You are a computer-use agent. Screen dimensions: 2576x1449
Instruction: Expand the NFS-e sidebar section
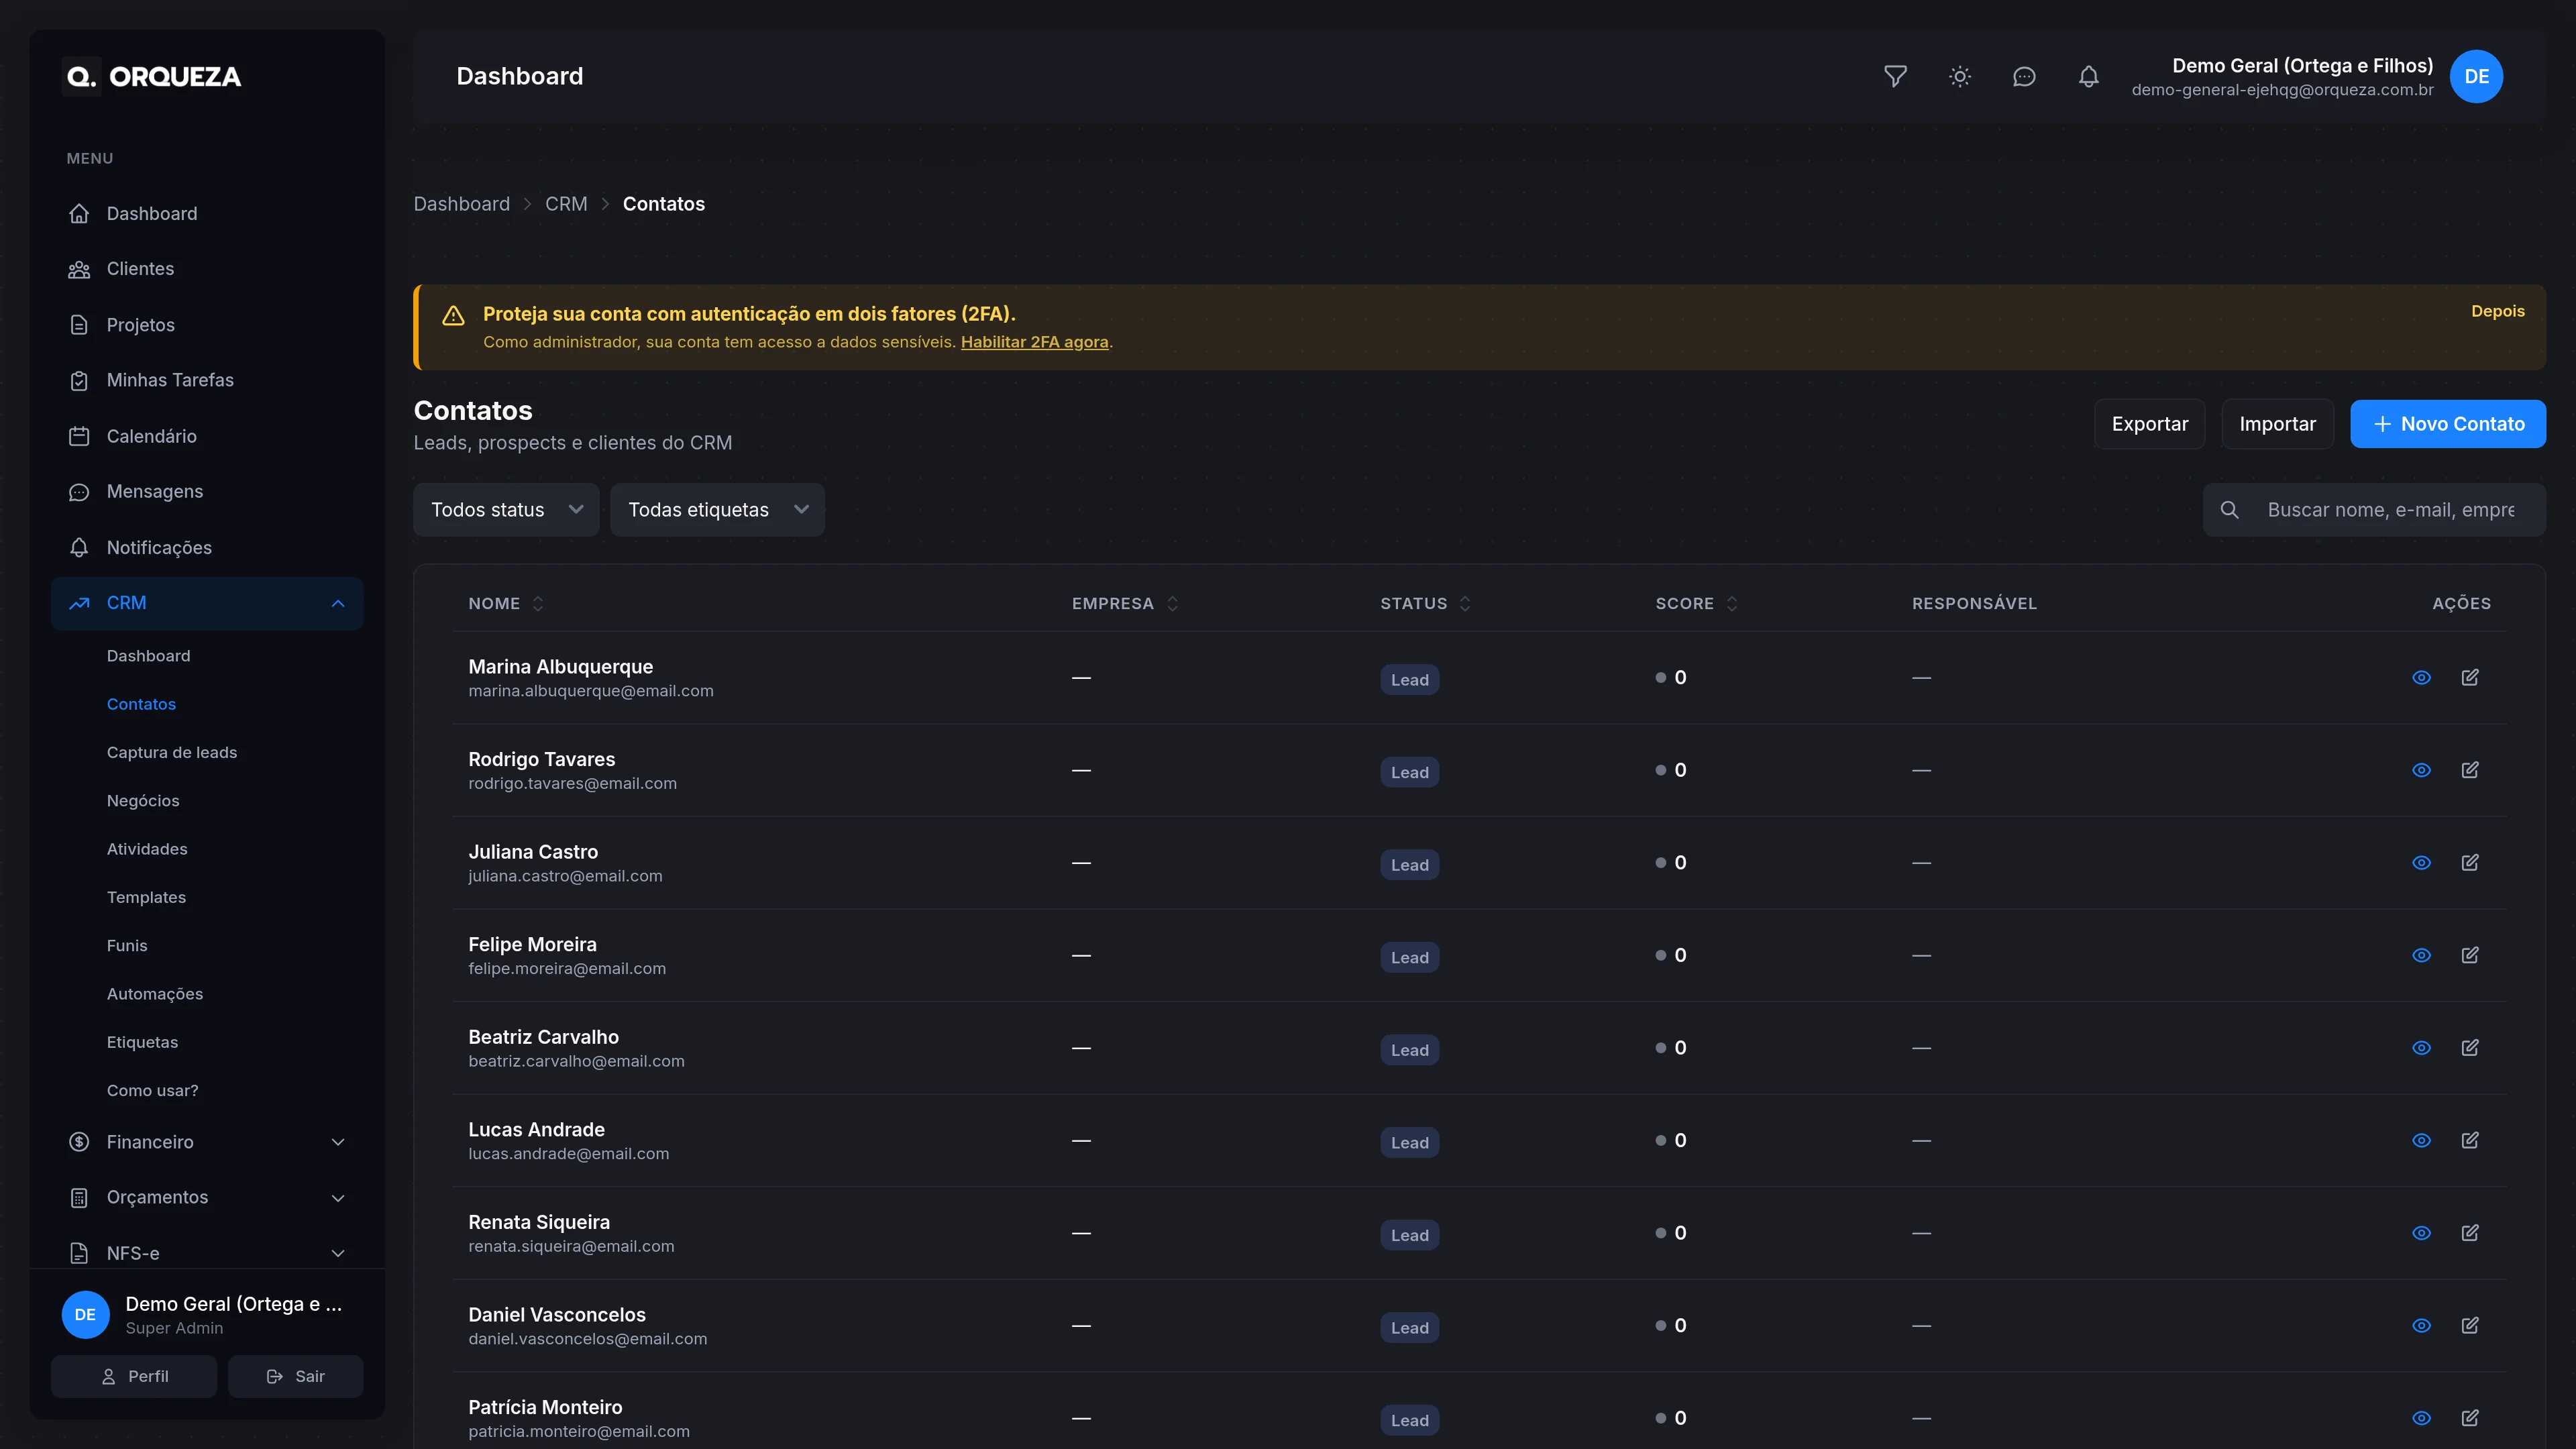tap(207, 1253)
